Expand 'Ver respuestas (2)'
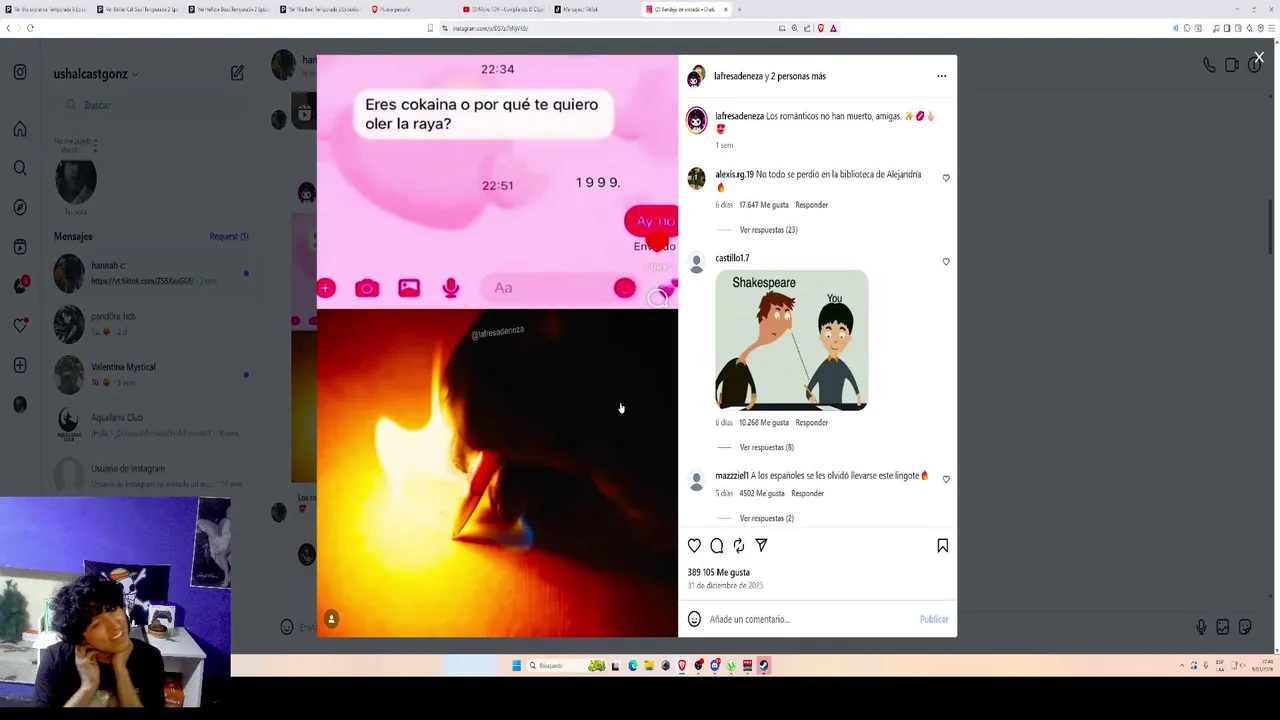 point(767,518)
